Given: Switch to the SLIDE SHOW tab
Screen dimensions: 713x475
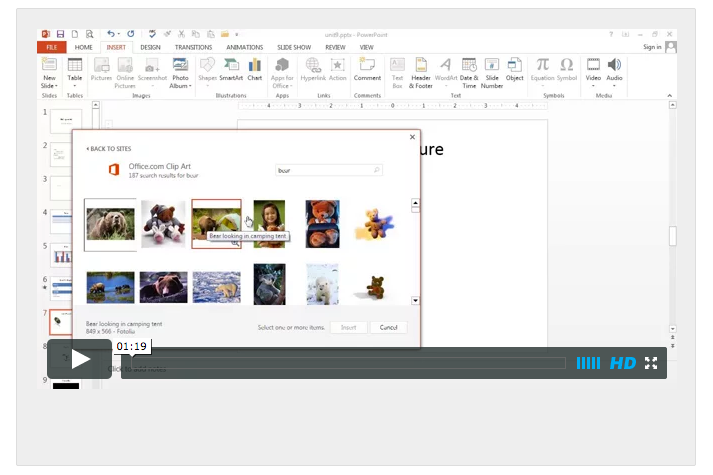Looking at the screenshot, I should click(x=294, y=47).
